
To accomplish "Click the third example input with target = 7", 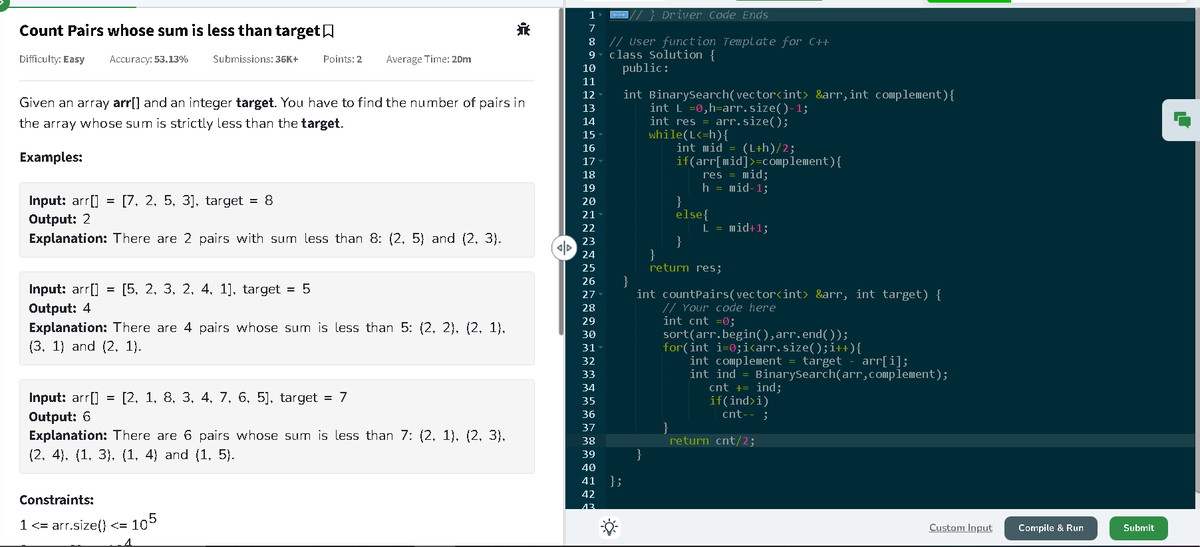I will (188, 397).
